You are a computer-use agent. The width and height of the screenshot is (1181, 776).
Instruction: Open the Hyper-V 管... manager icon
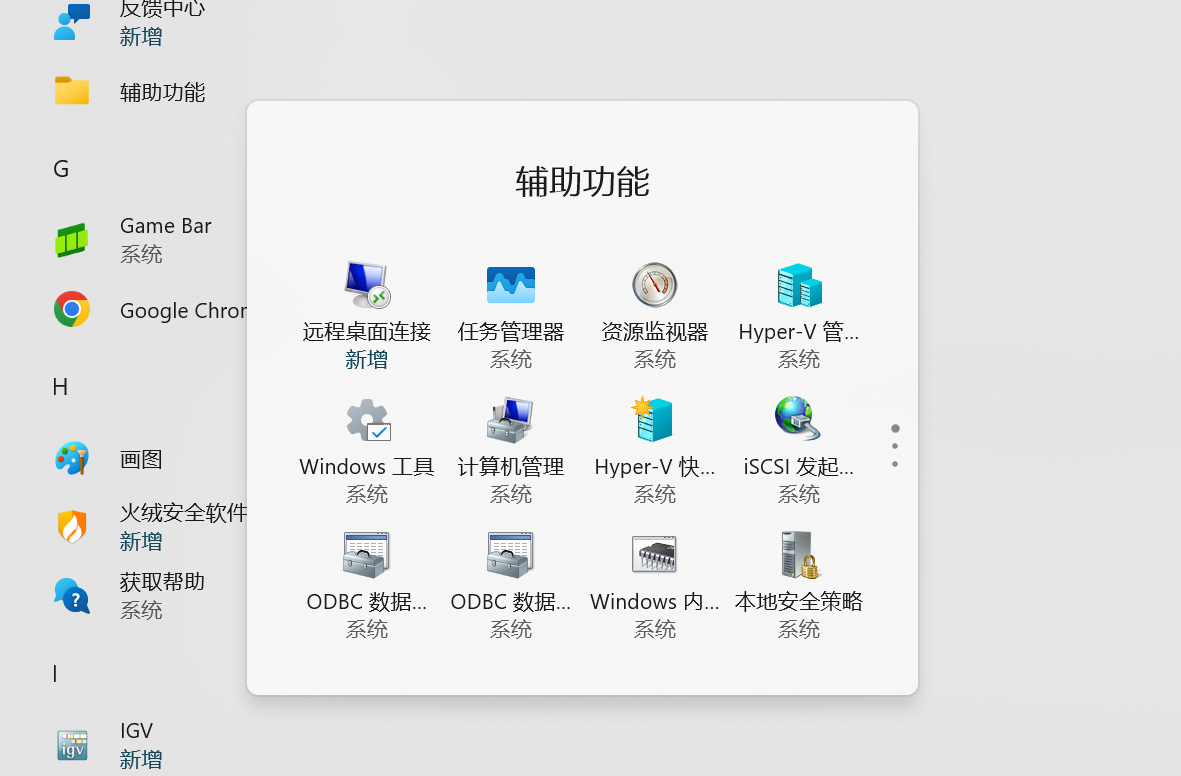(799, 285)
